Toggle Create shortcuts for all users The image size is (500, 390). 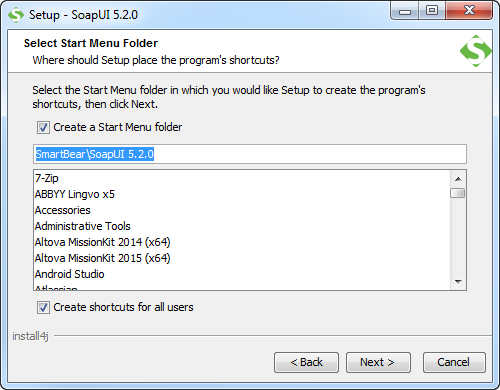point(43,307)
